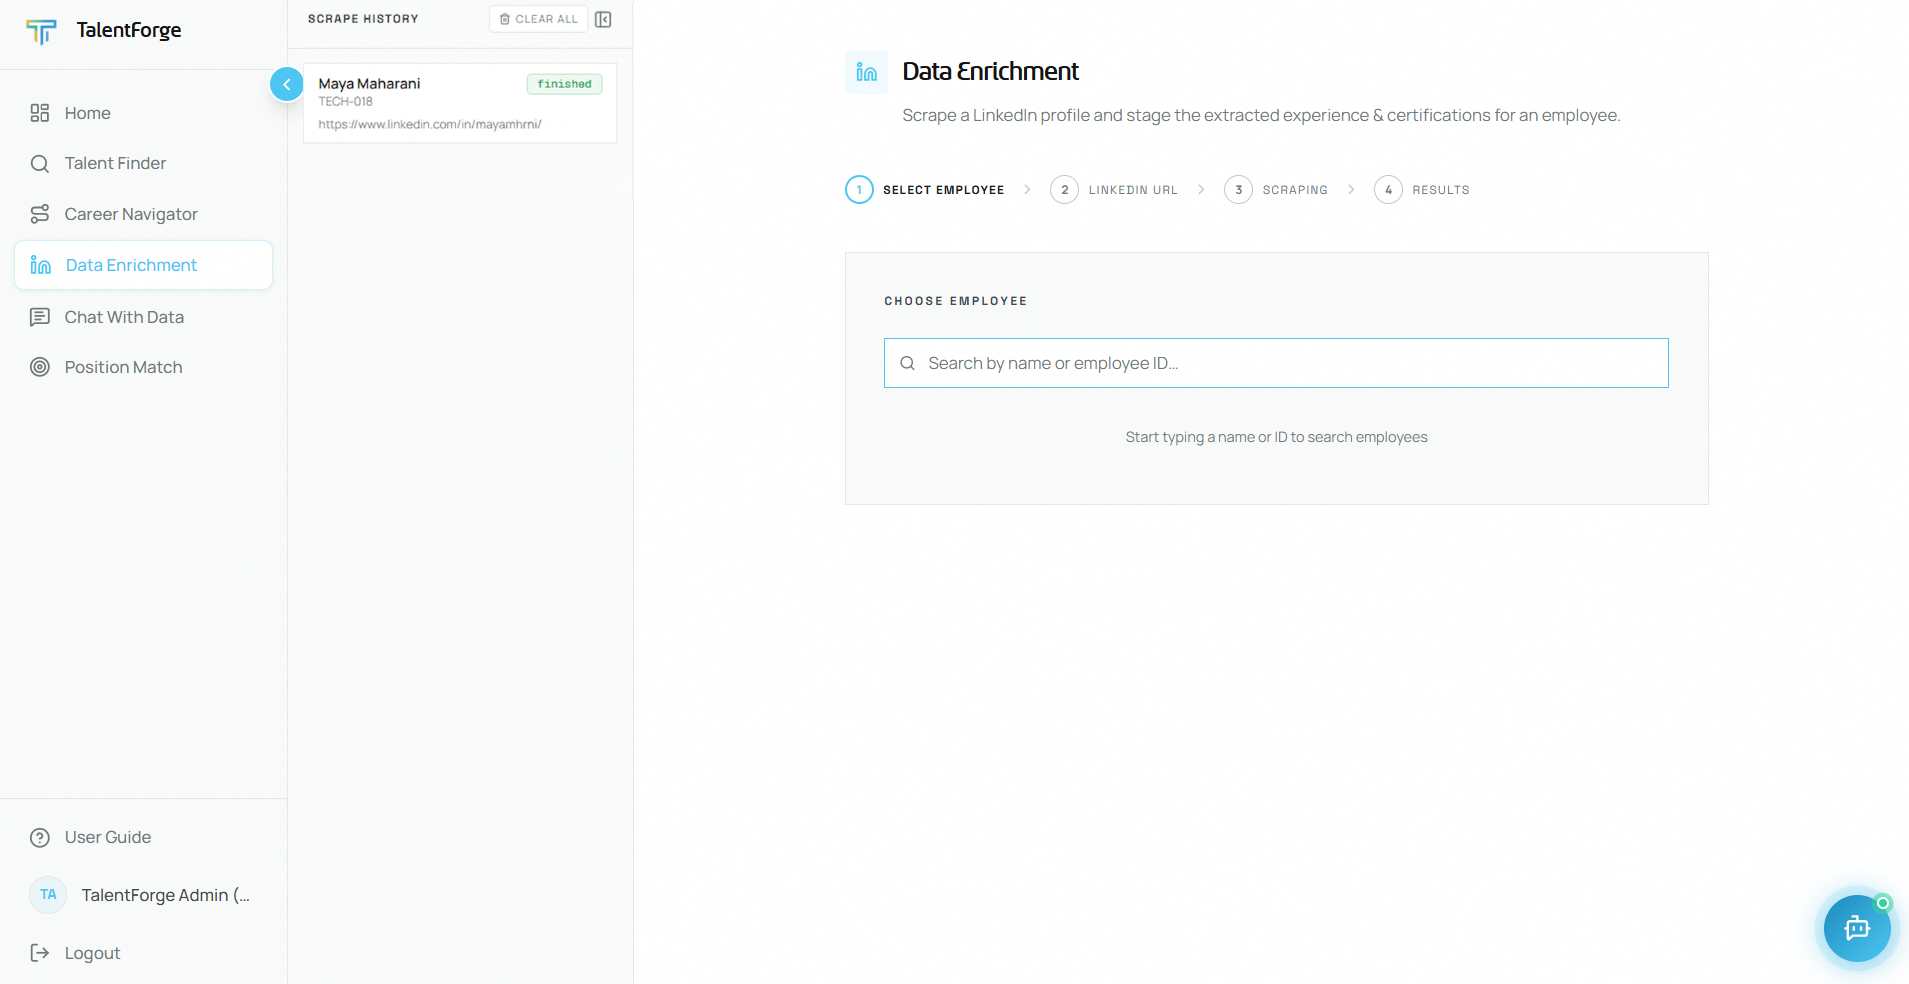1909x984 pixels.
Task: Click the User Guide question mark icon
Action: click(x=40, y=838)
